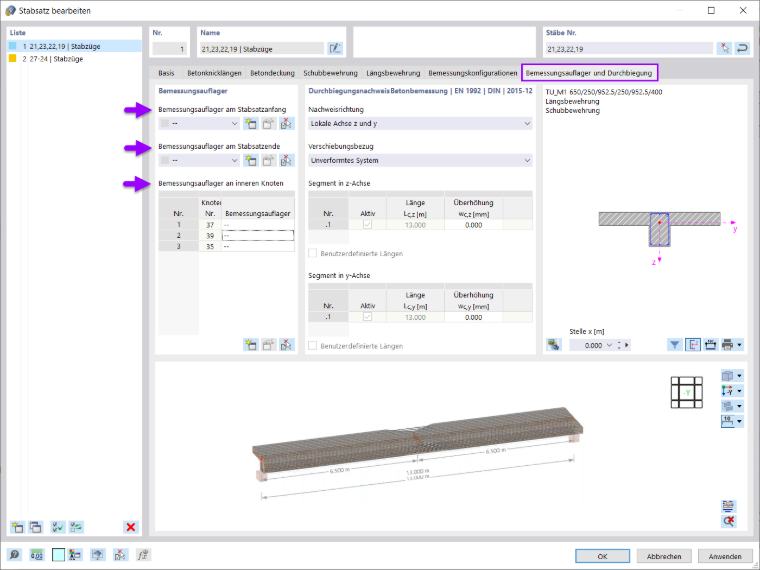The image size is (760, 570).
Task: Toggle Benutzerdefinierte Längen under Segment in z-Achse
Action: (313, 253)
